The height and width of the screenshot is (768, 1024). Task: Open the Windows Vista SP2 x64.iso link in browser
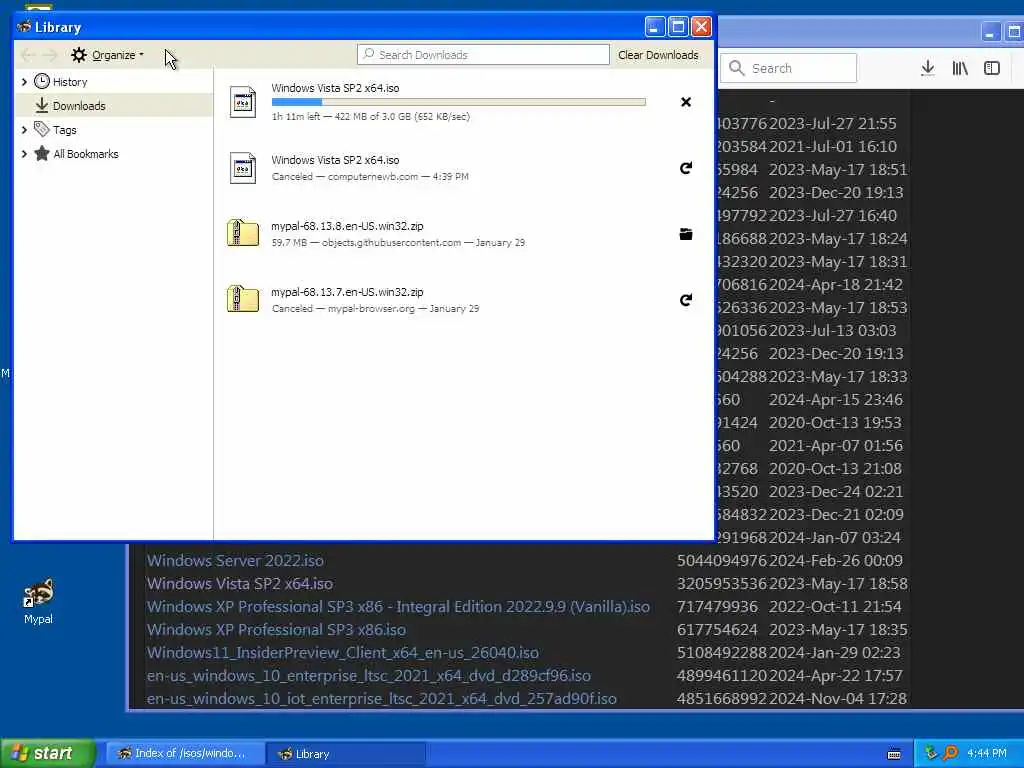[x=240, y=583]
